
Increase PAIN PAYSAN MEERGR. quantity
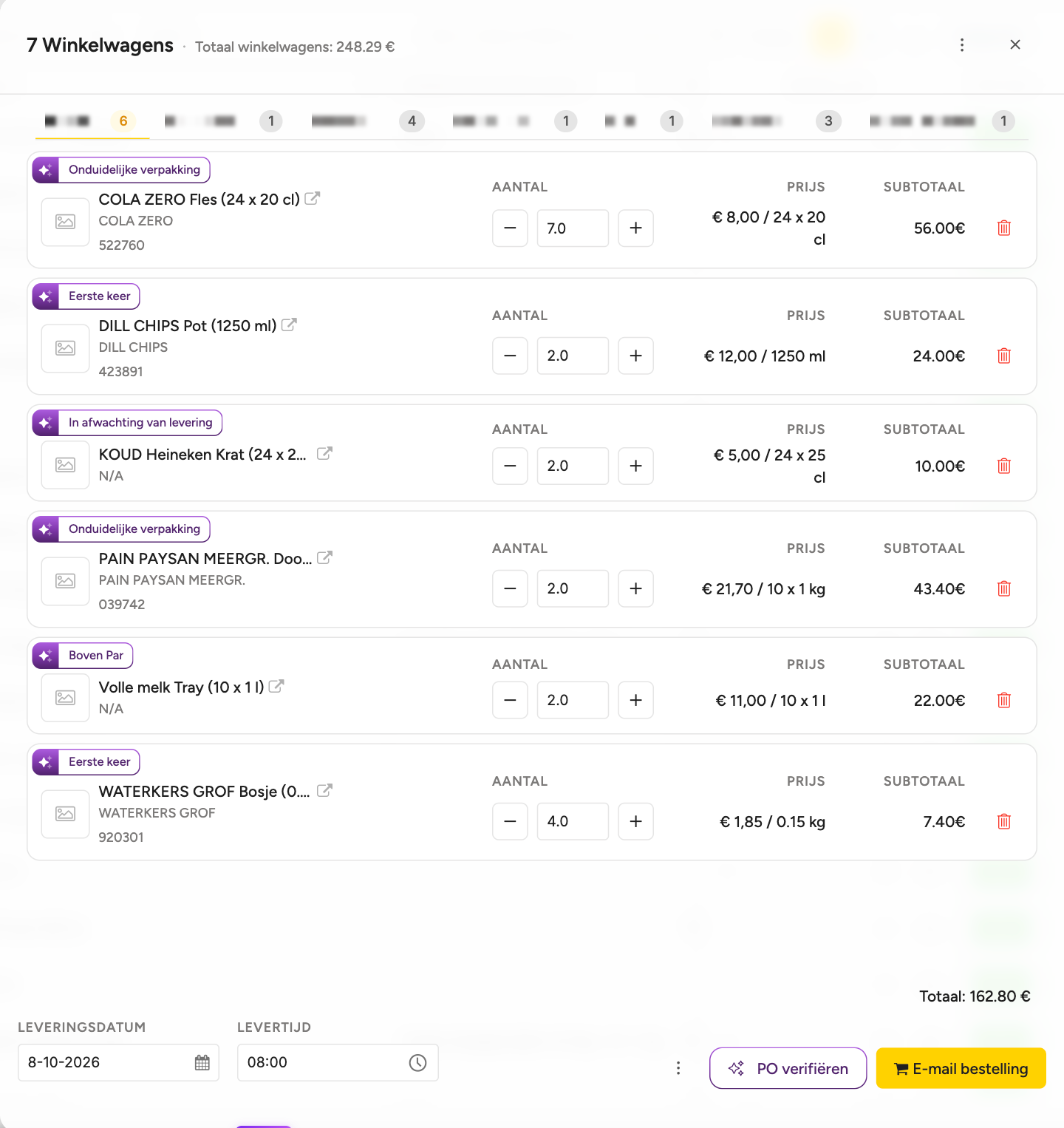click(x=636, y=588)
